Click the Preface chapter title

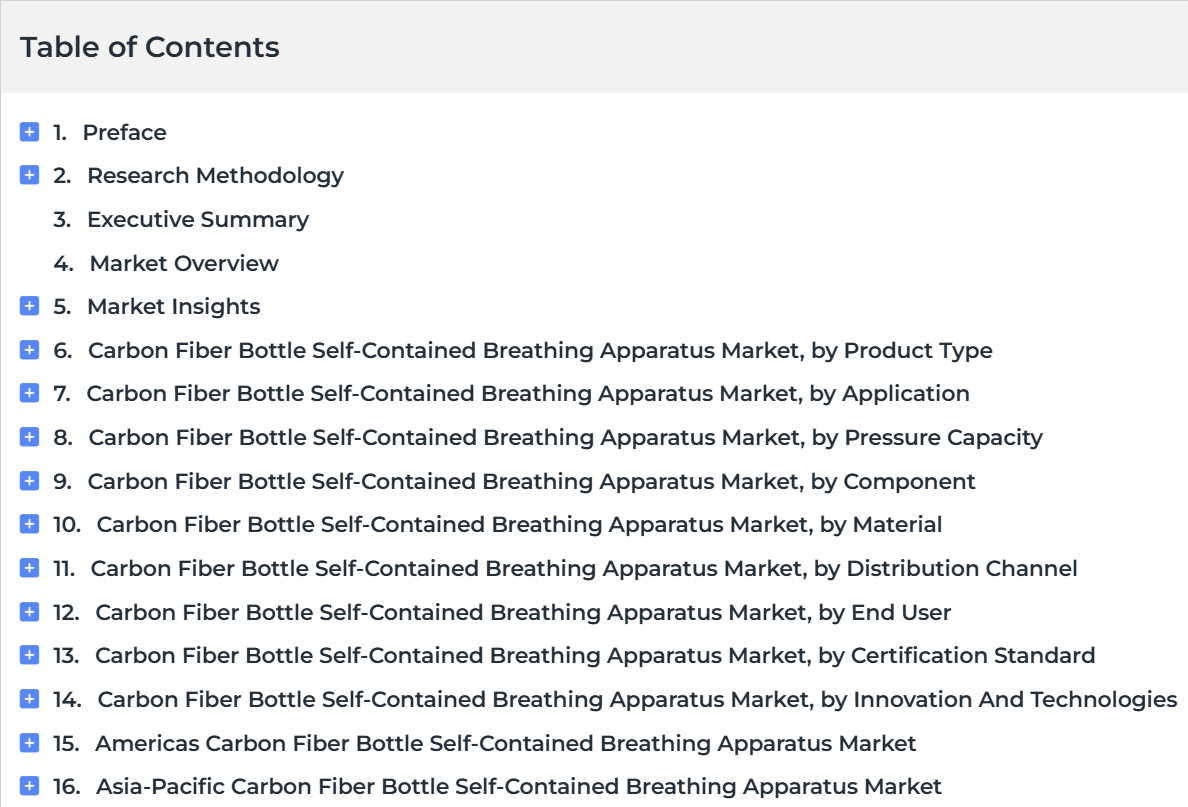click(124, 133)
